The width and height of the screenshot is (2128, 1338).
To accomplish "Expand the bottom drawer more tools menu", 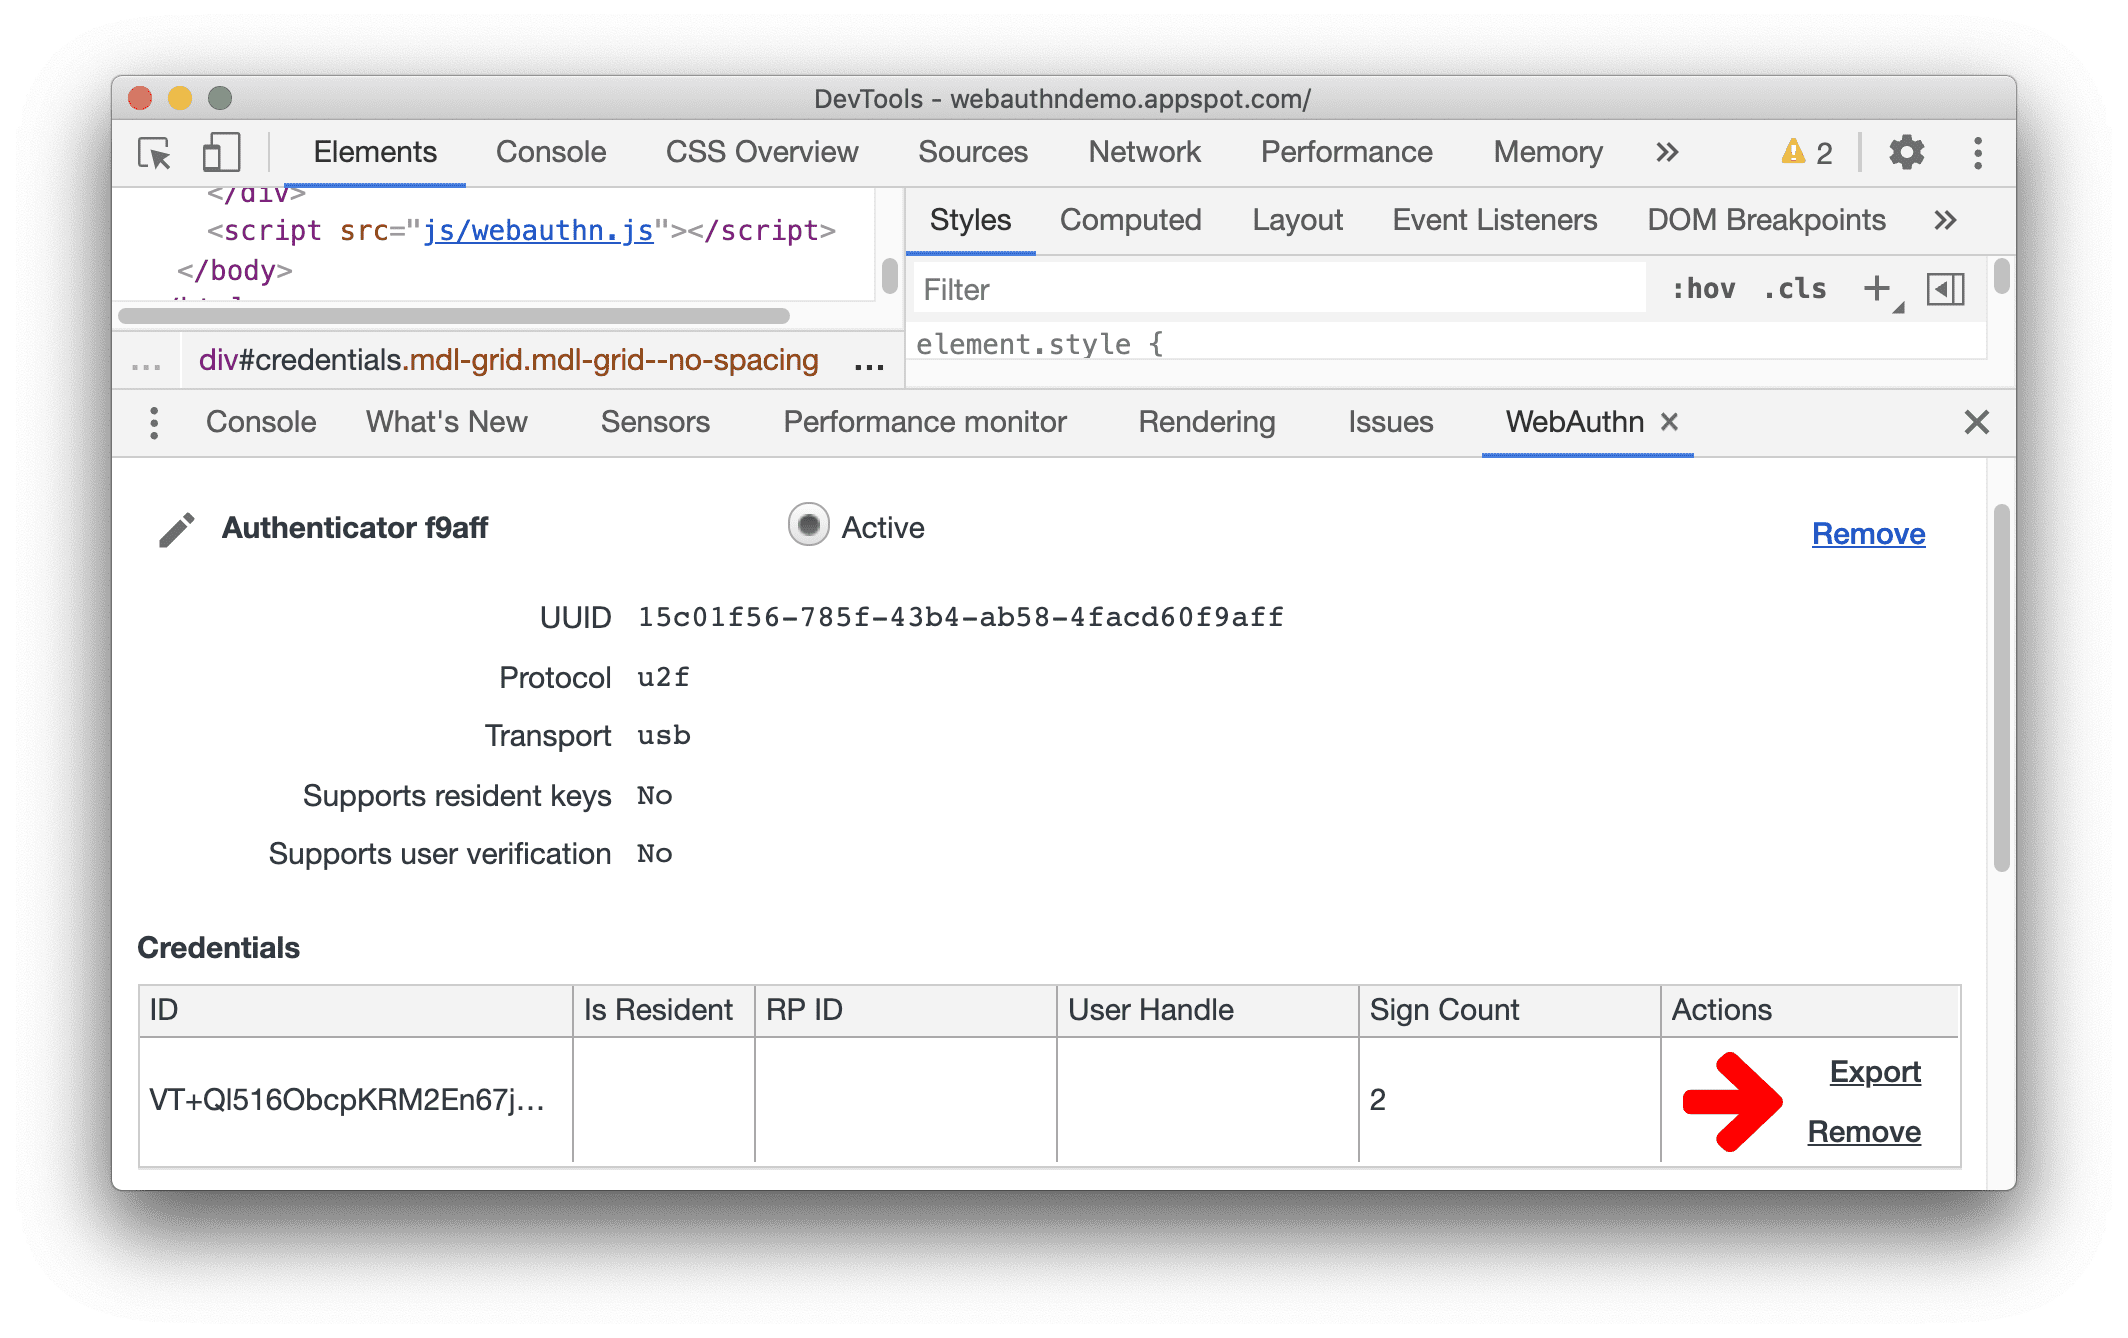I will (156, 424).
